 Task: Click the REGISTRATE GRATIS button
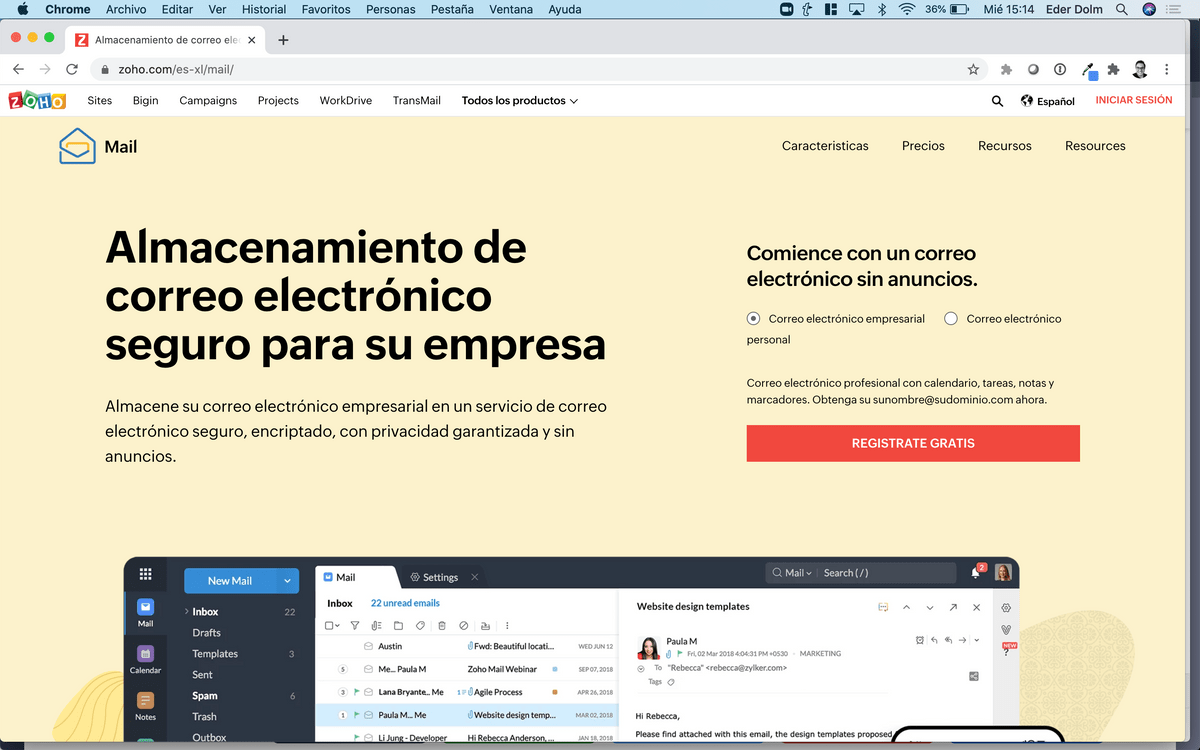(913, 443)
